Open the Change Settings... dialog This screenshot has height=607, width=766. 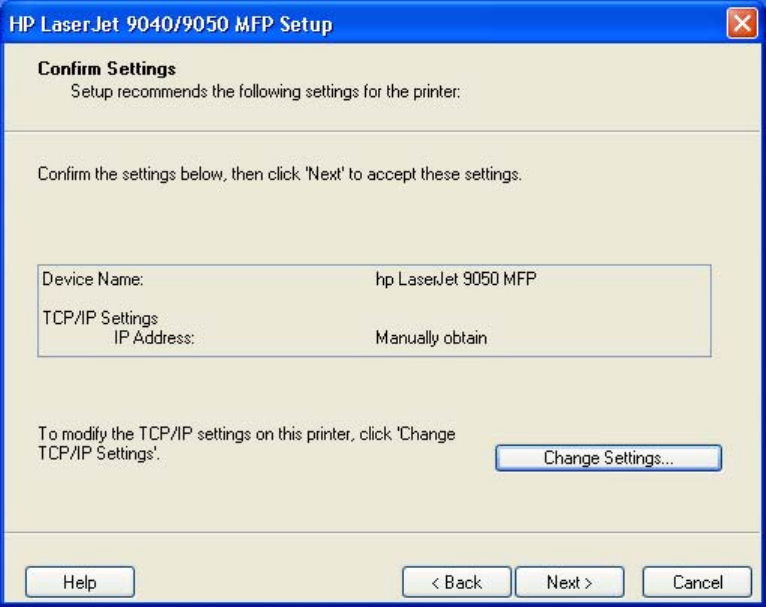[609, 458]
